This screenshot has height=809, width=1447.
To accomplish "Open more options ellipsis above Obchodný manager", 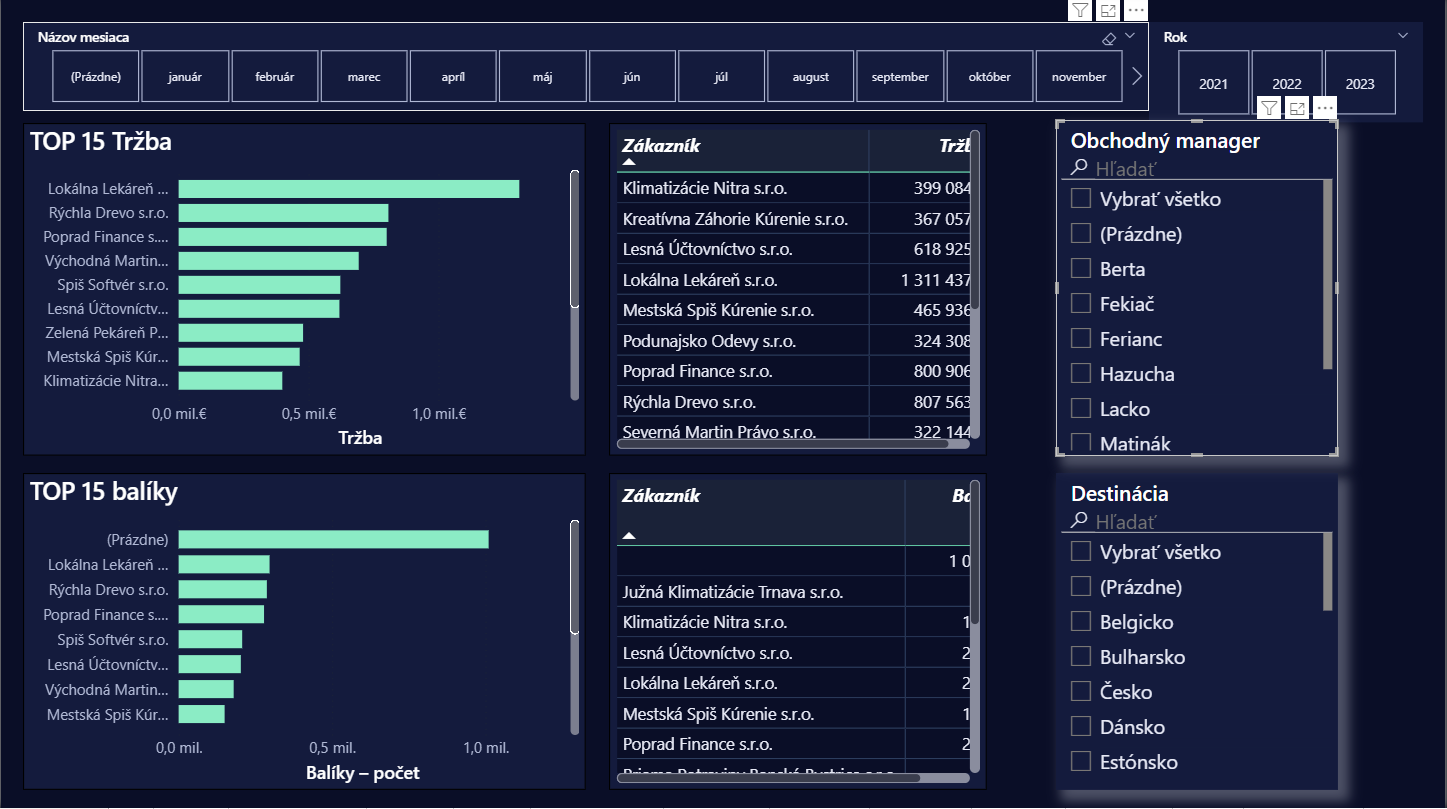I will point(1325,108).
